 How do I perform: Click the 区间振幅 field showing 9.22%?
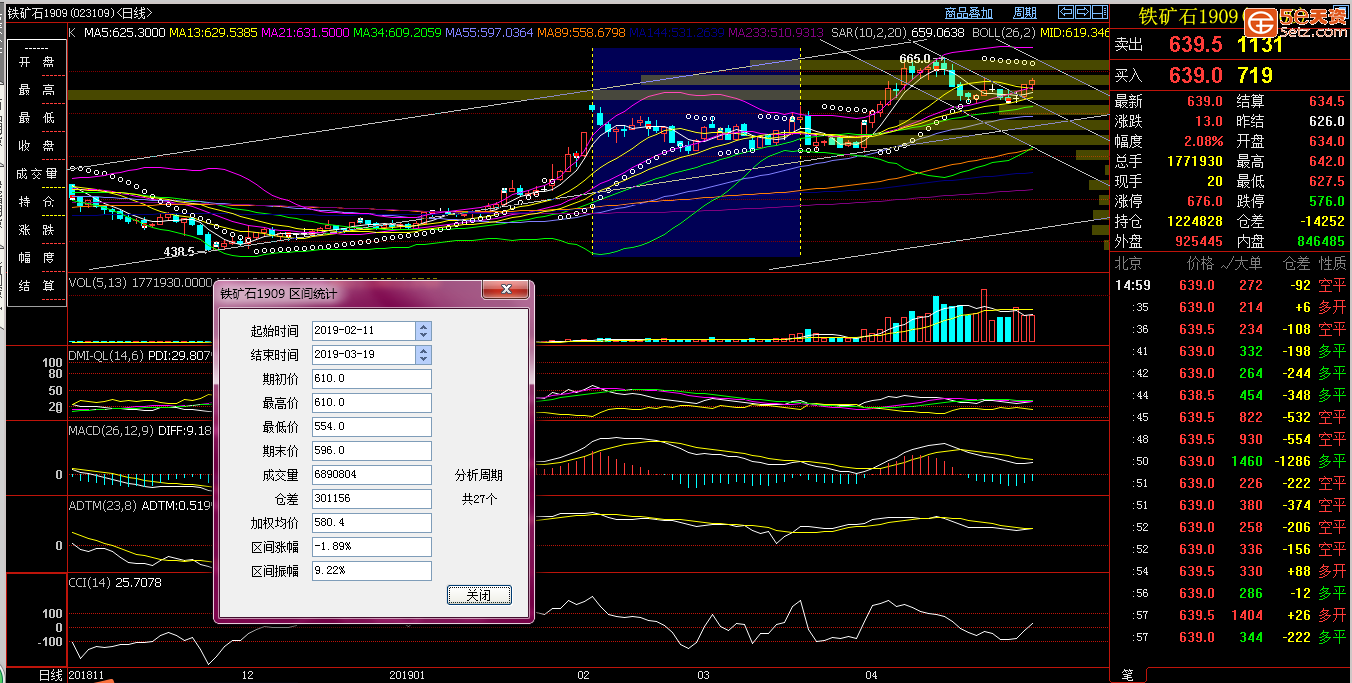click(x=371, y=571)
